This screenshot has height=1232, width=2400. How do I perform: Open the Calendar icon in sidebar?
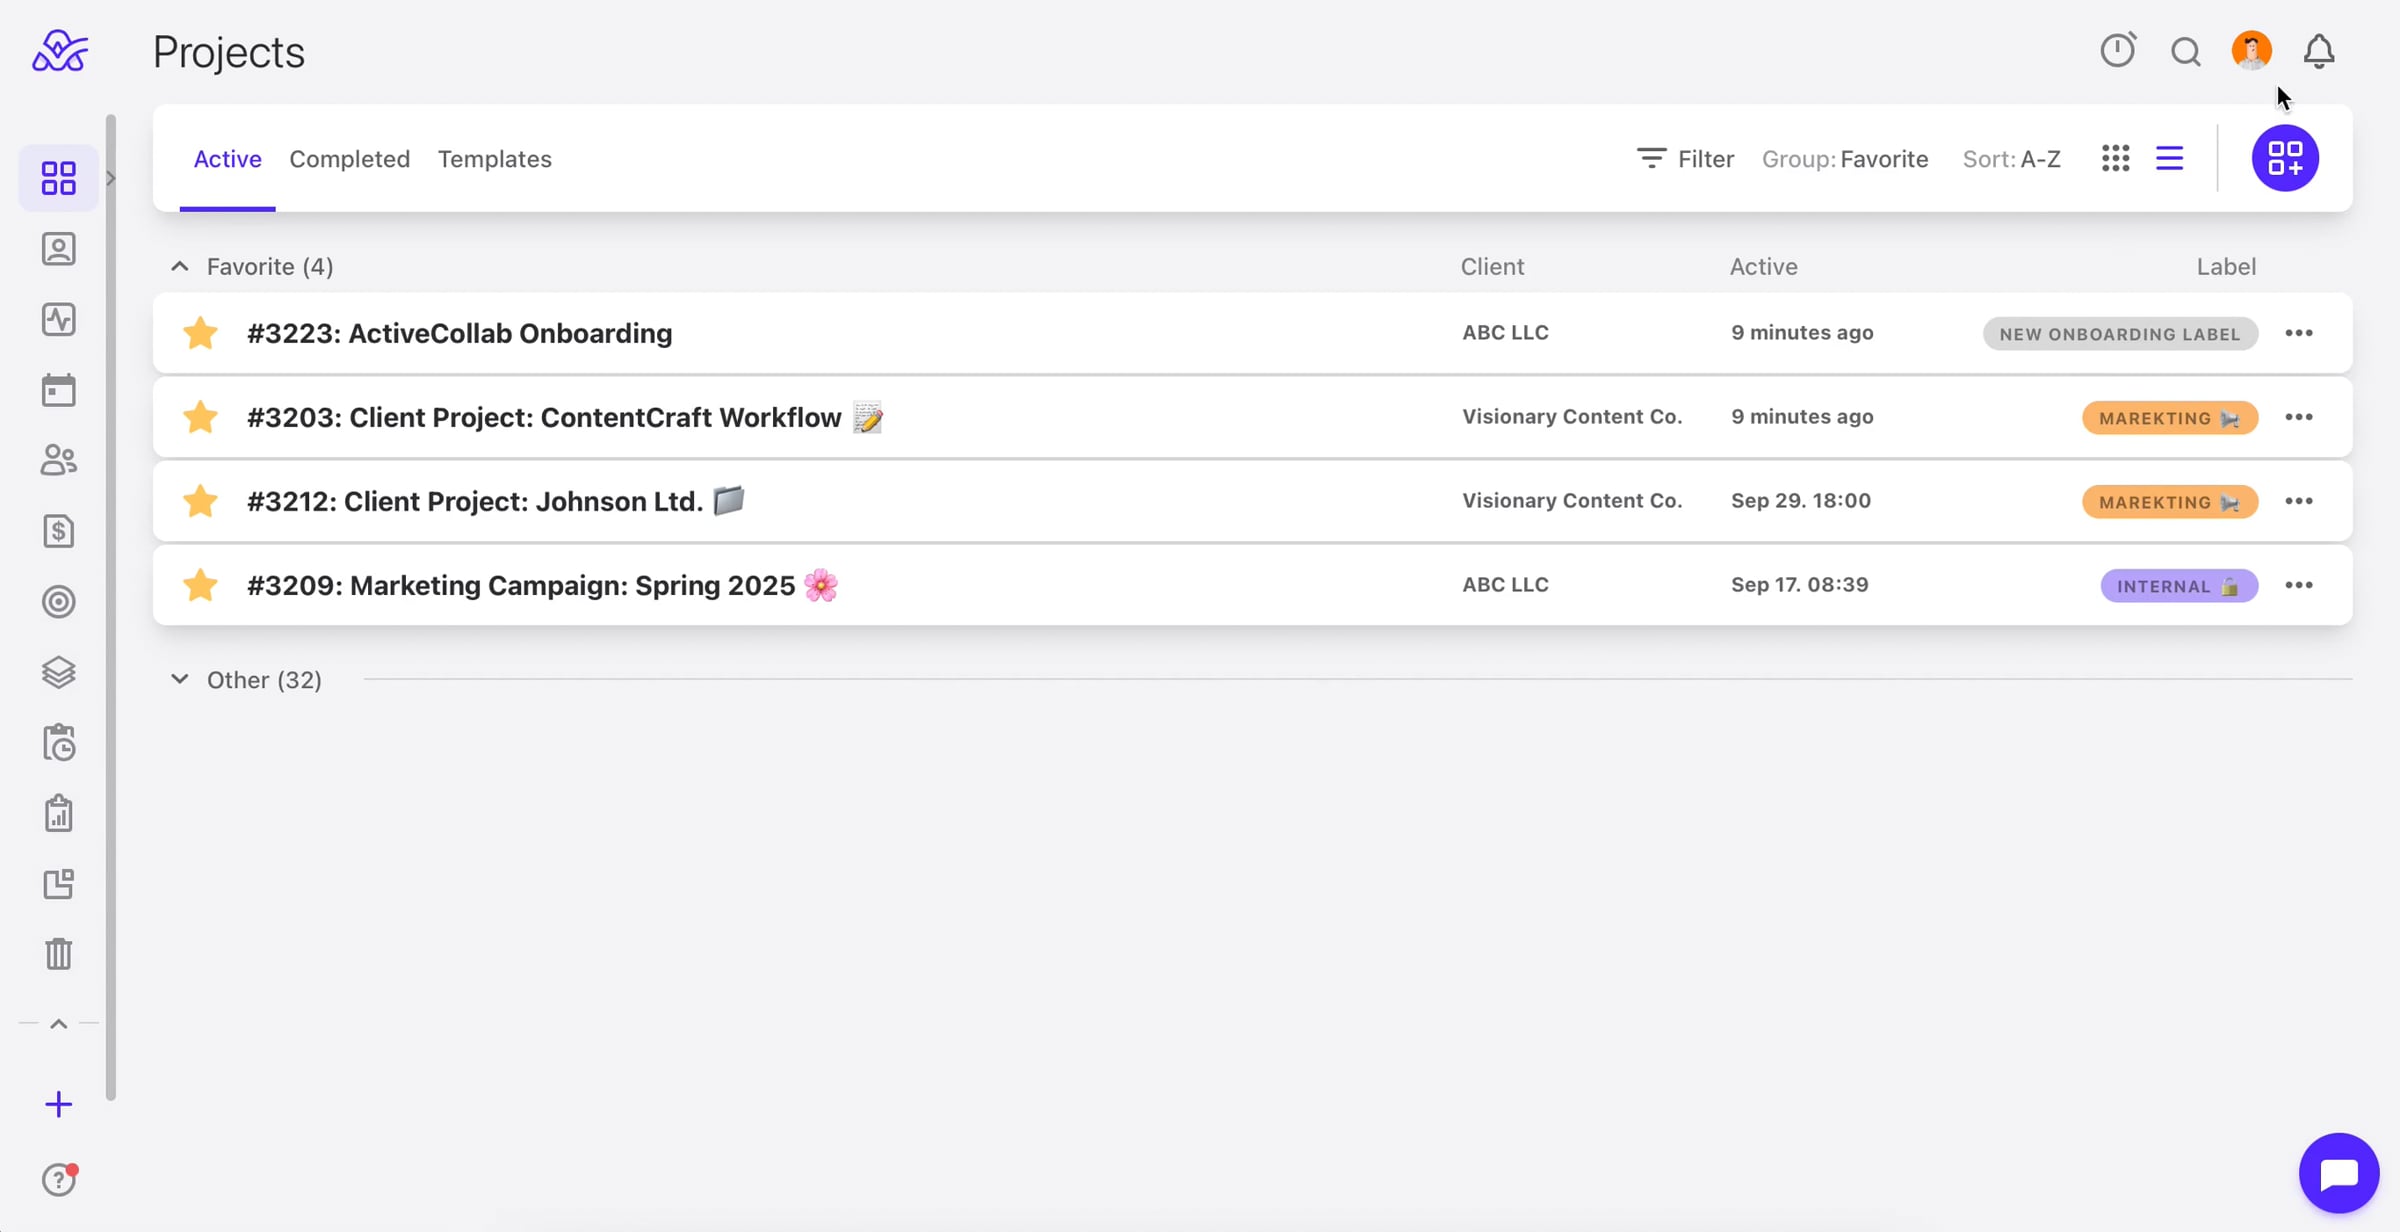tap(59, 390)
